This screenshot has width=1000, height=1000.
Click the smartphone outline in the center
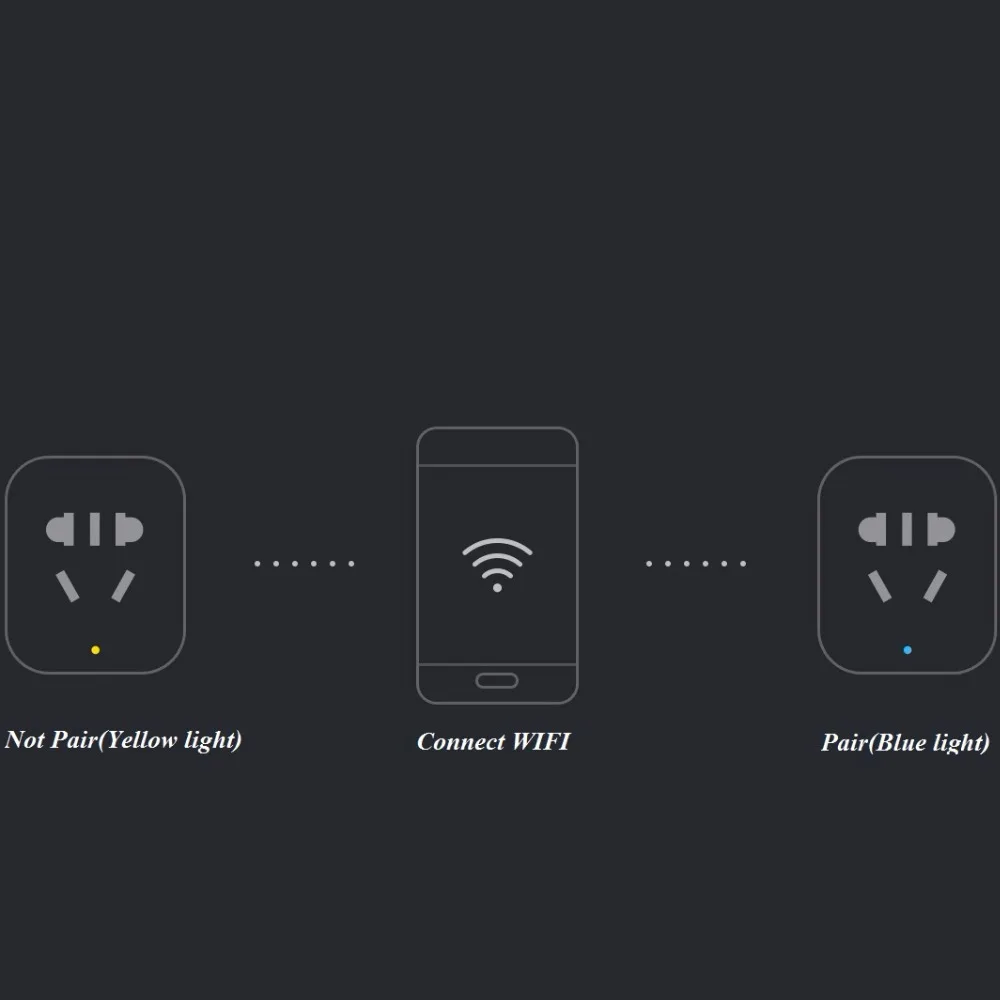[x=497, y=565]
